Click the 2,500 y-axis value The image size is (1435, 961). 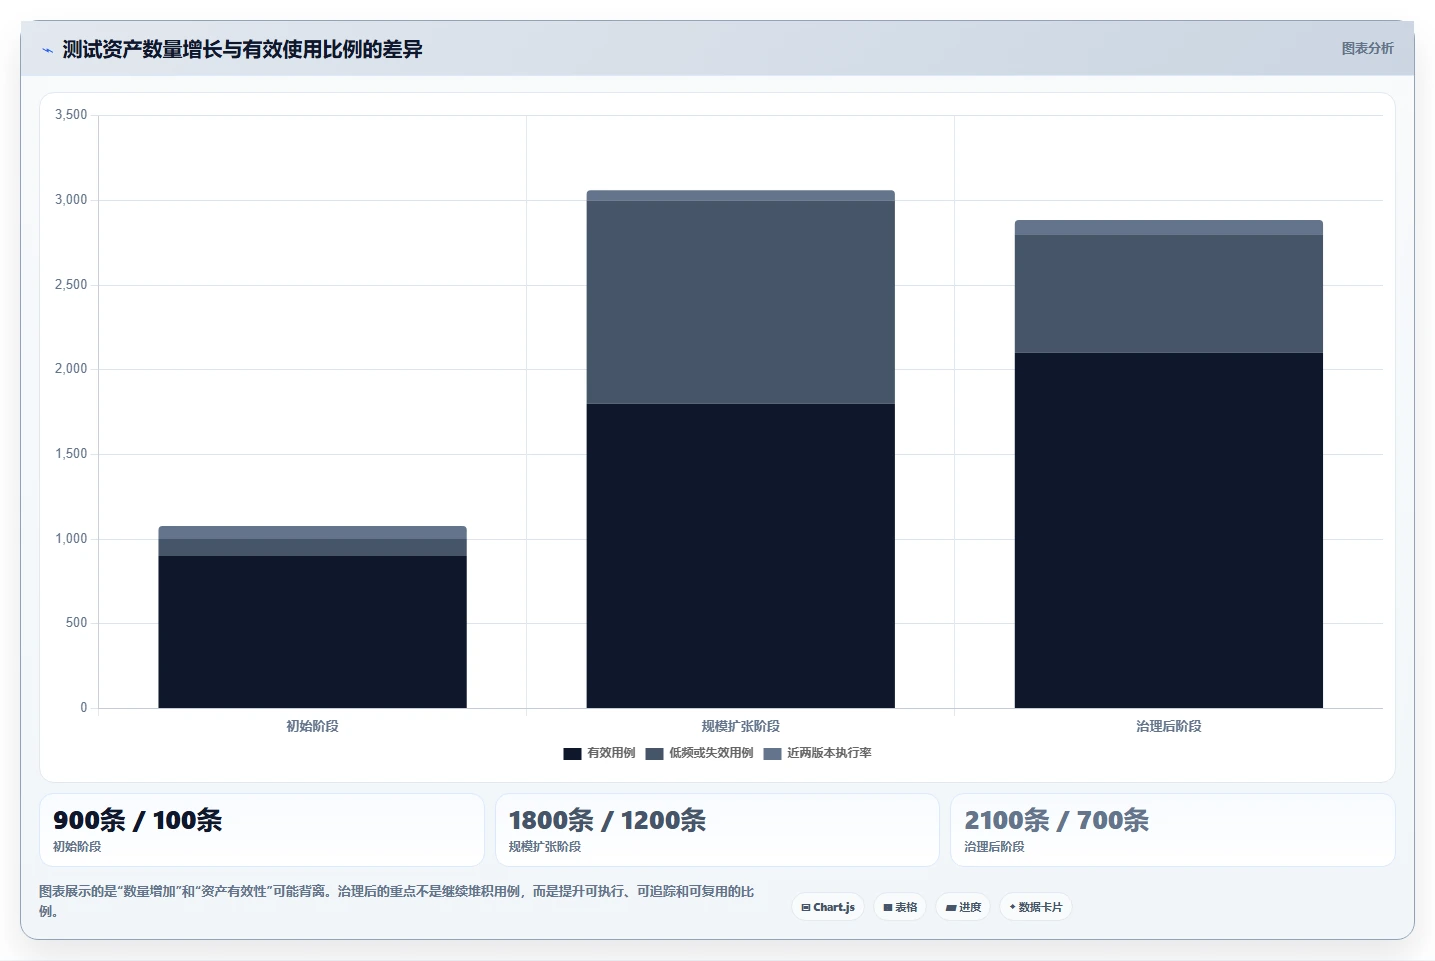(x=71, y=285)
